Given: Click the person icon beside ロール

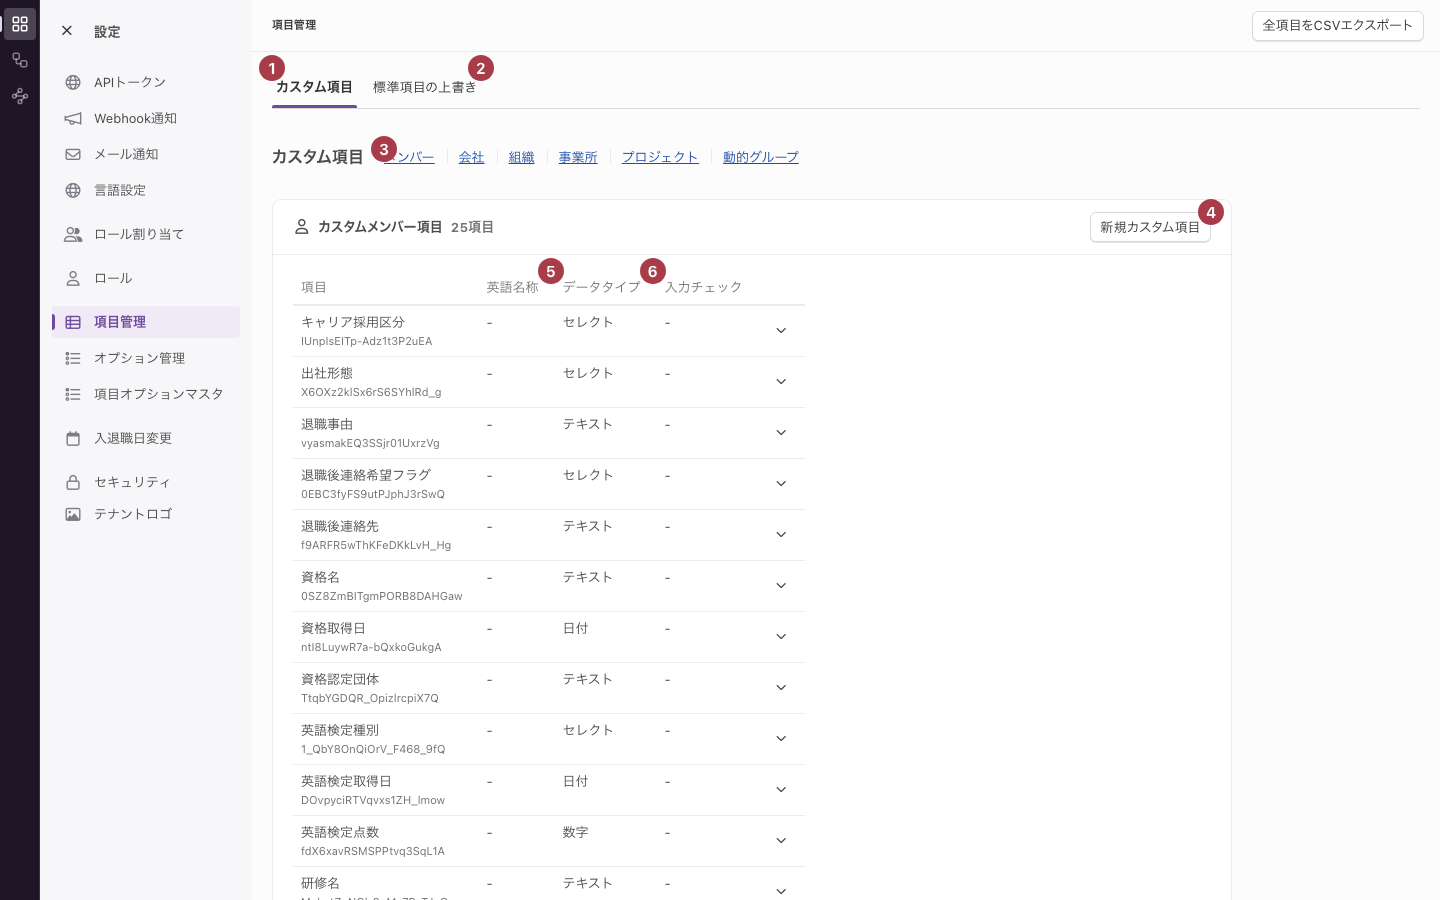Looking at the screenshot, I should 73,278.
